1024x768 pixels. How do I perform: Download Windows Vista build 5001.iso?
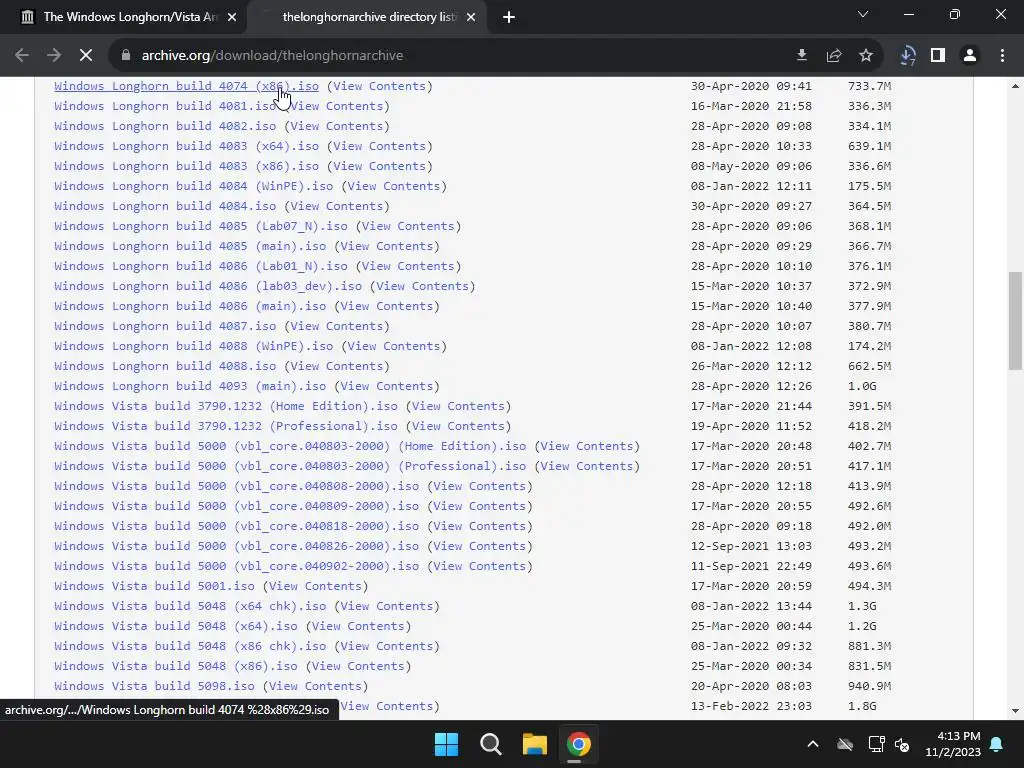coord(154,586)
